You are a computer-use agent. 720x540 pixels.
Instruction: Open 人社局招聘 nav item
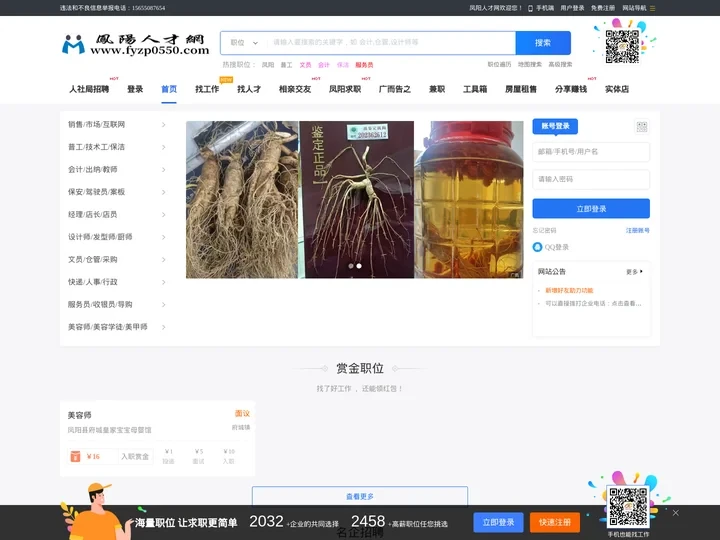click(x=89, y=89)
